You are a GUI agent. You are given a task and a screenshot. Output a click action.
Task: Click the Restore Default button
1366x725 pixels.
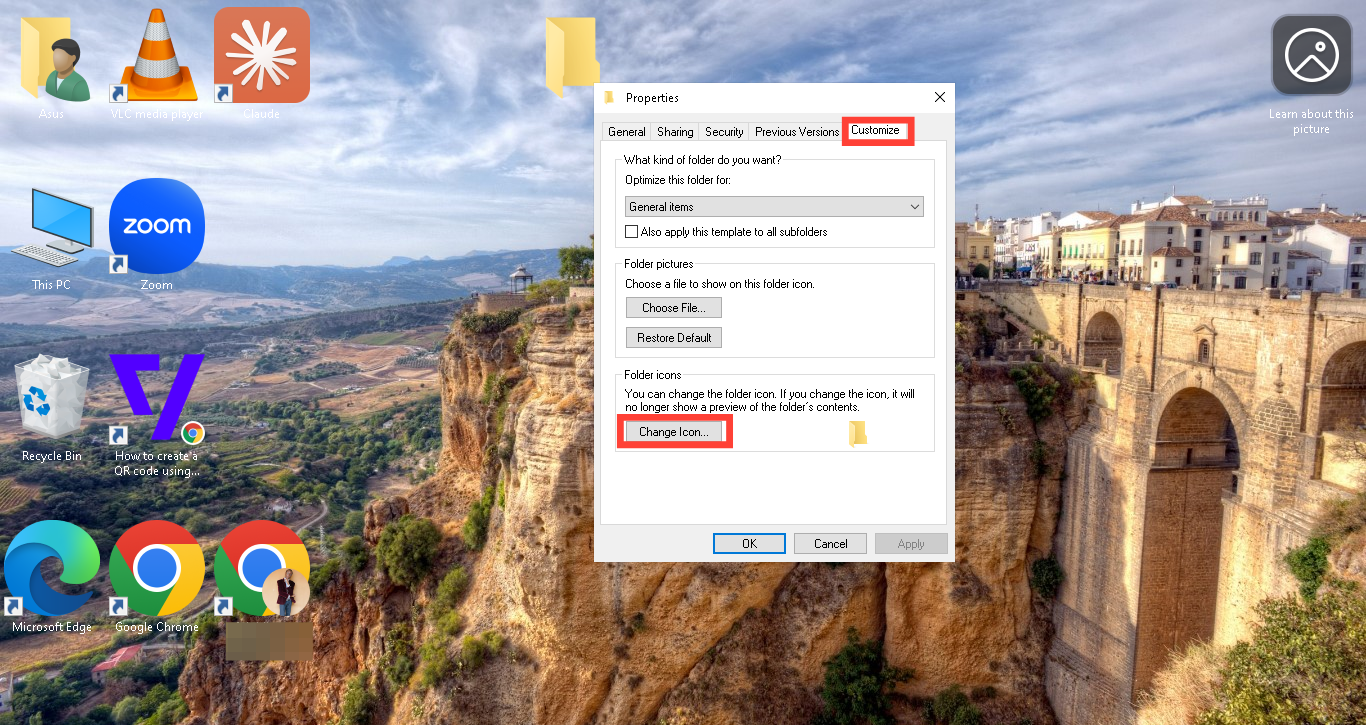tap(674, 338)
